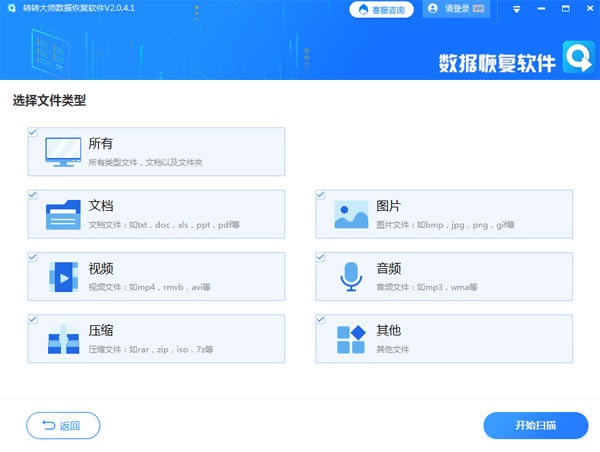Toggle the 文档 documents checkbox
The height and width of the screenshot is (452, 600).
(x=33, y=194)
